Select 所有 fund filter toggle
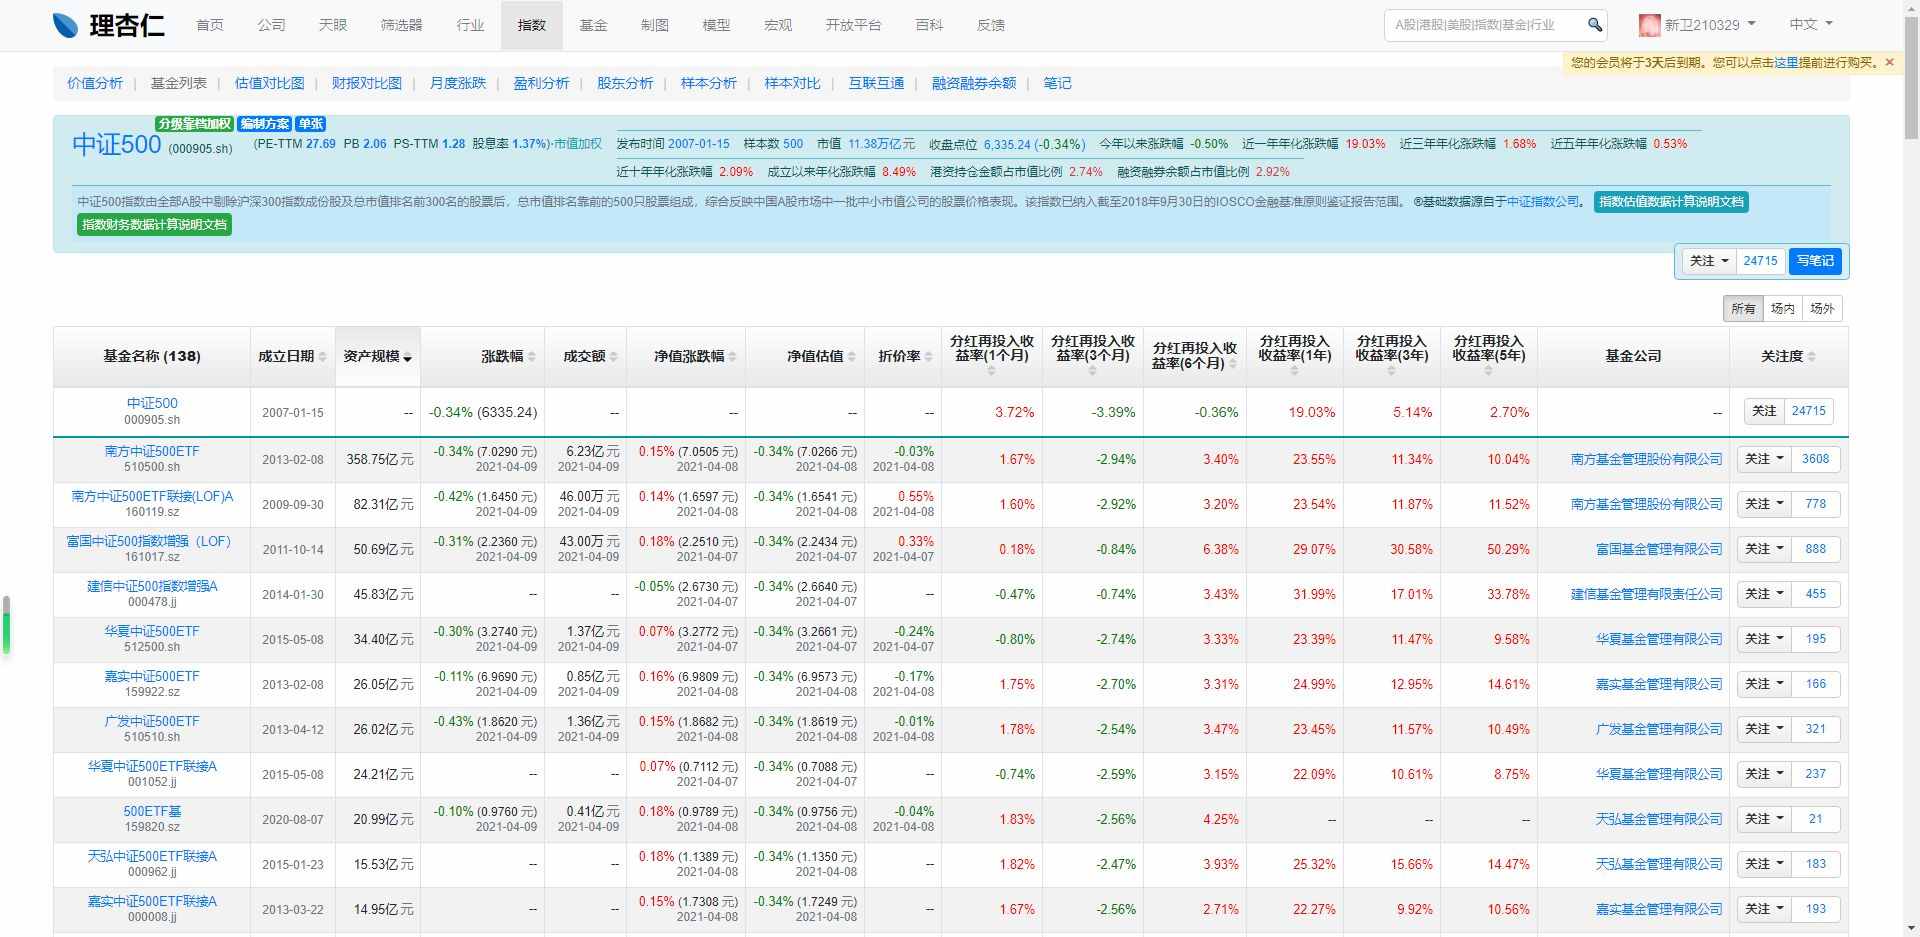 [1743, 309]
